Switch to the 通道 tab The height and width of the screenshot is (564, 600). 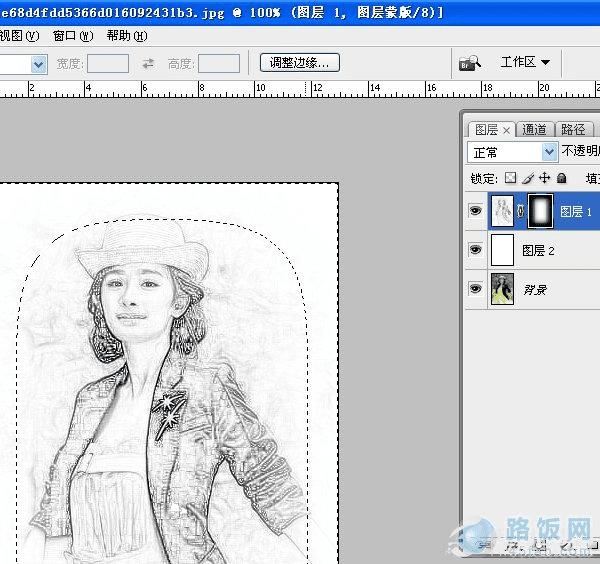point(535,130)
